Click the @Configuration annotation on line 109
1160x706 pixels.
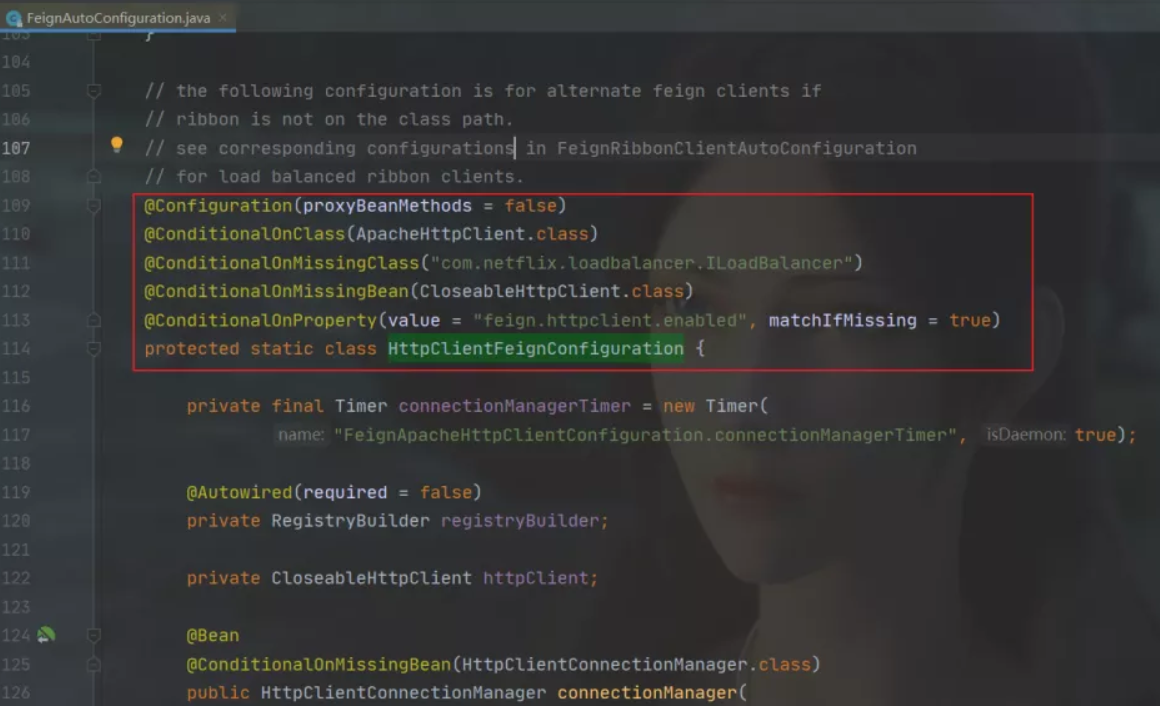click(218, 206)
